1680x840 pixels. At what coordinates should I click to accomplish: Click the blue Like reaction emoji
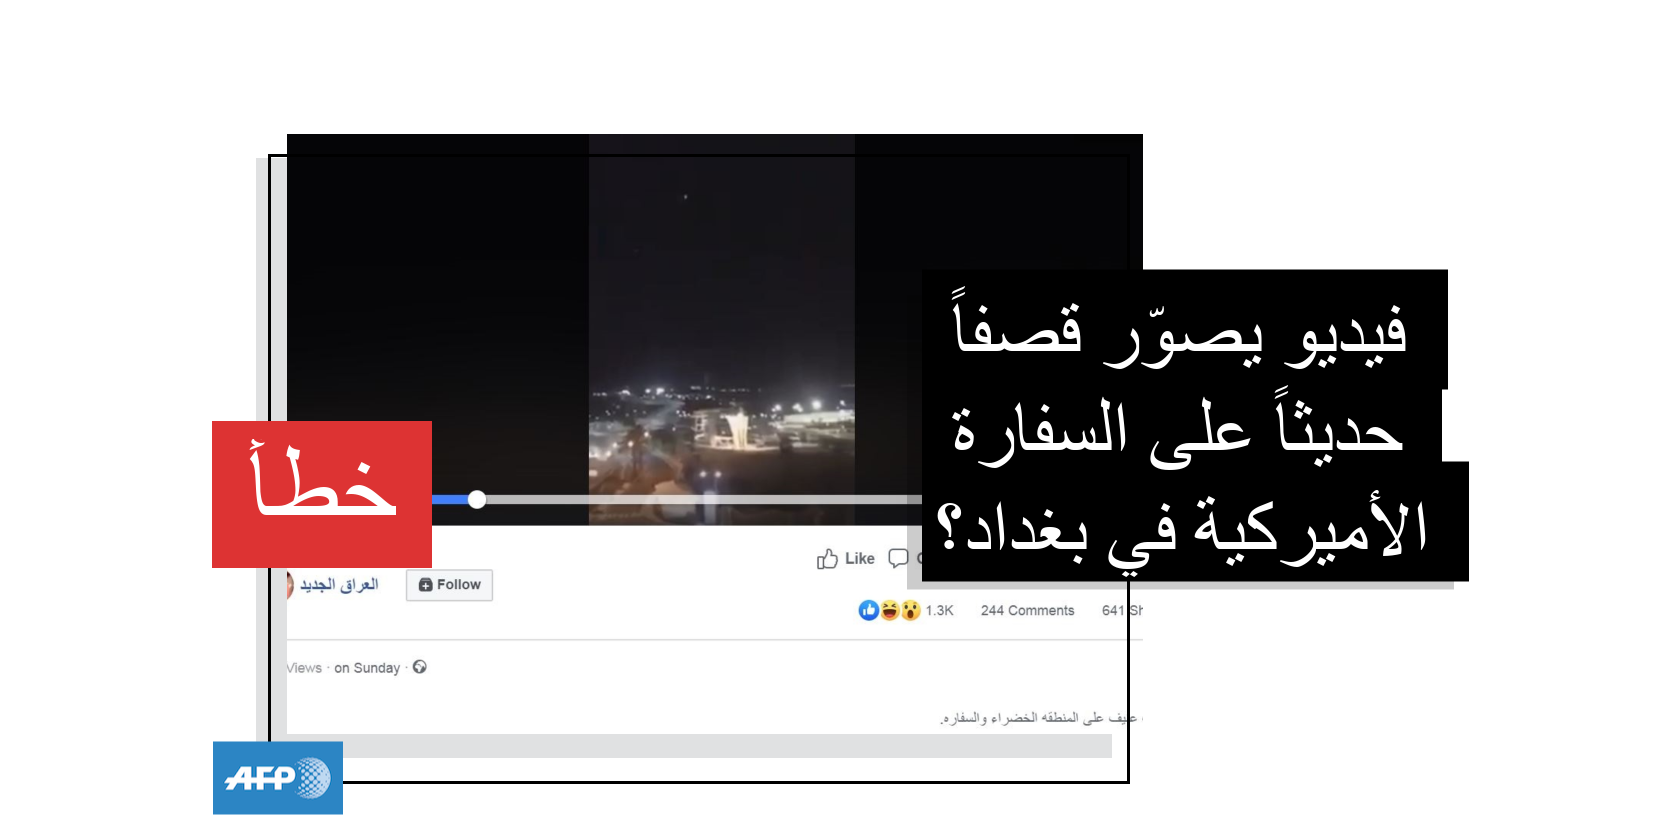tap(868, 610)
